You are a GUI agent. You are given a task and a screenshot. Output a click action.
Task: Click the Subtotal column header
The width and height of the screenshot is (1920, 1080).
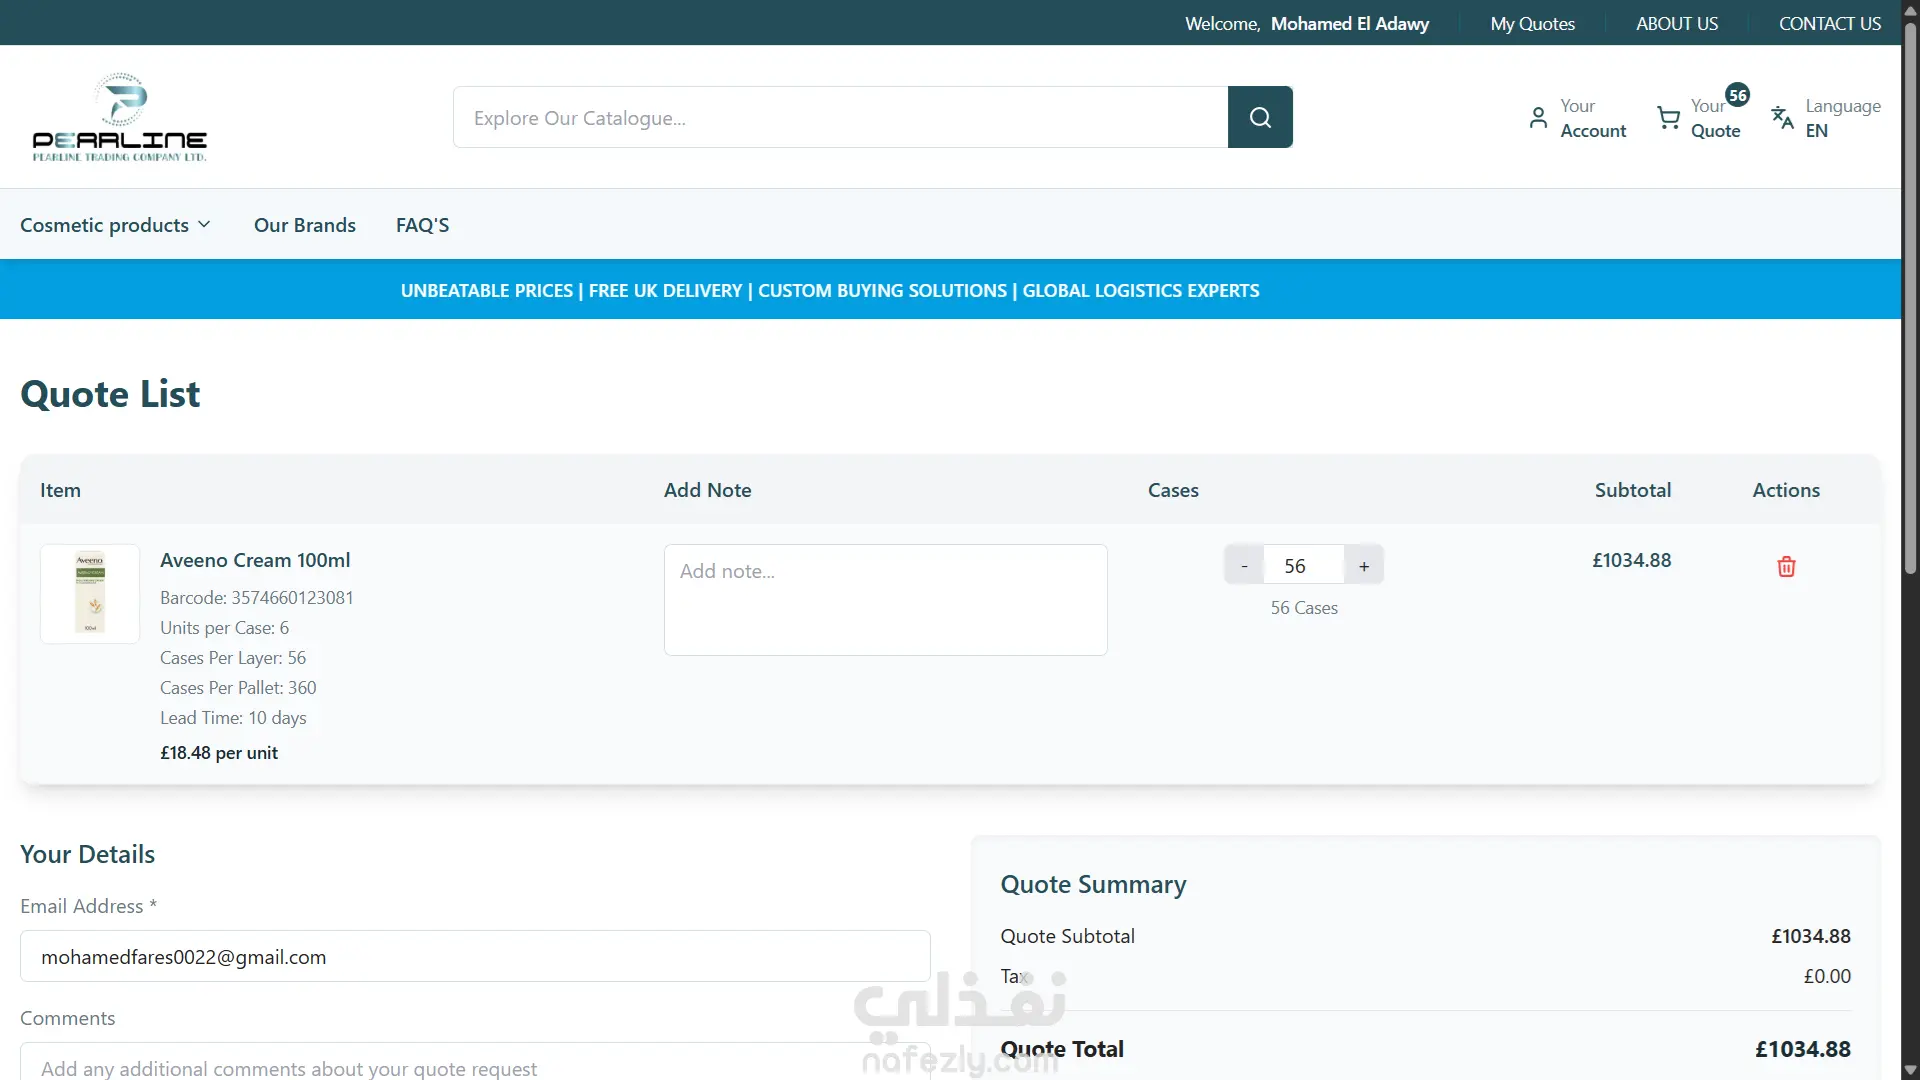click(x=1633, y=490)
